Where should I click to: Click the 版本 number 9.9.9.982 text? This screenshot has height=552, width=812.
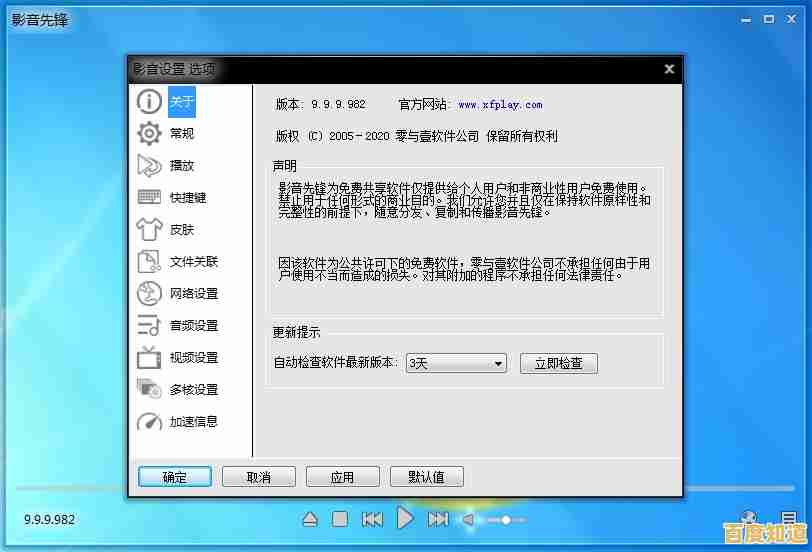tap(339, 105)
